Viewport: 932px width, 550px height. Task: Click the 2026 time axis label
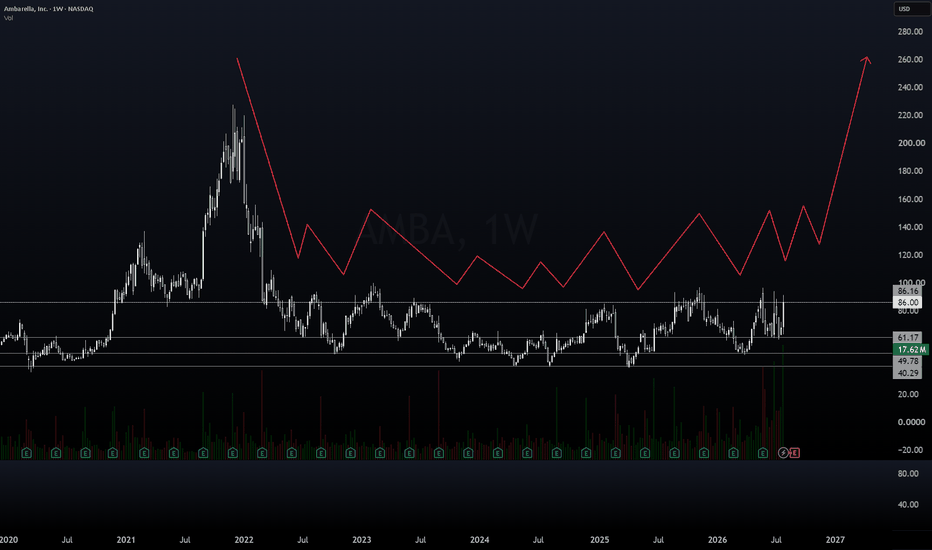[717, 540]
